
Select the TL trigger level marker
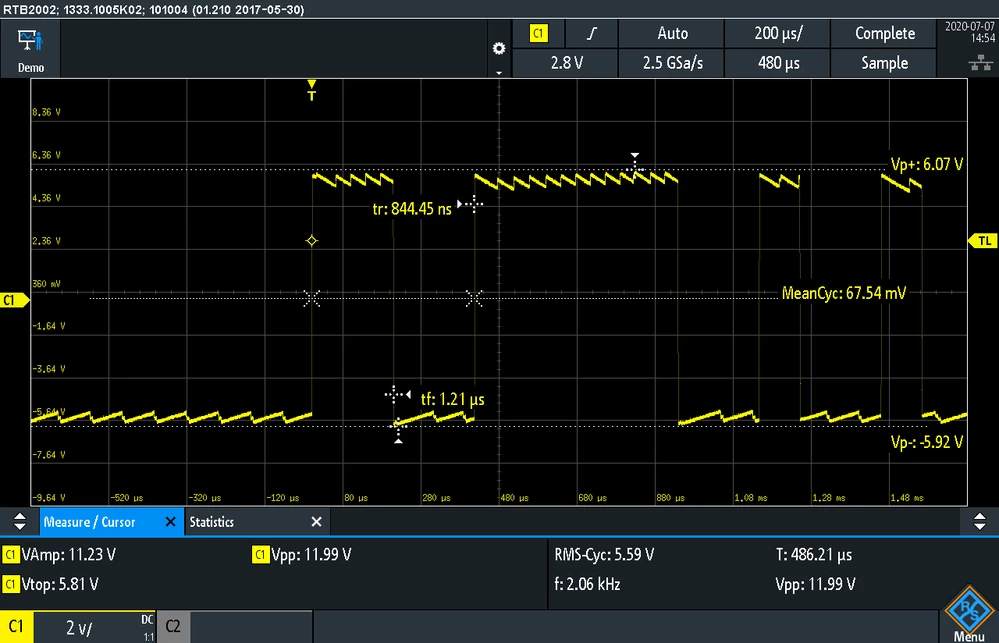click(x=983, y=241)
